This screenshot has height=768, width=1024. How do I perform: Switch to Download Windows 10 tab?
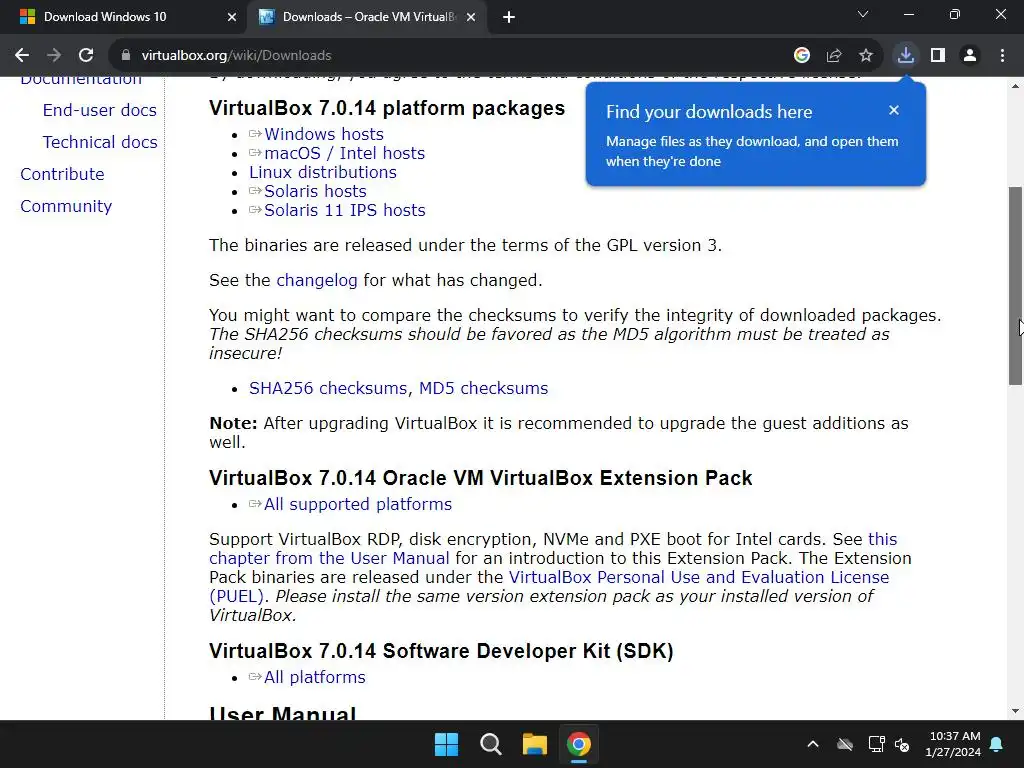(x=123, y=17)
